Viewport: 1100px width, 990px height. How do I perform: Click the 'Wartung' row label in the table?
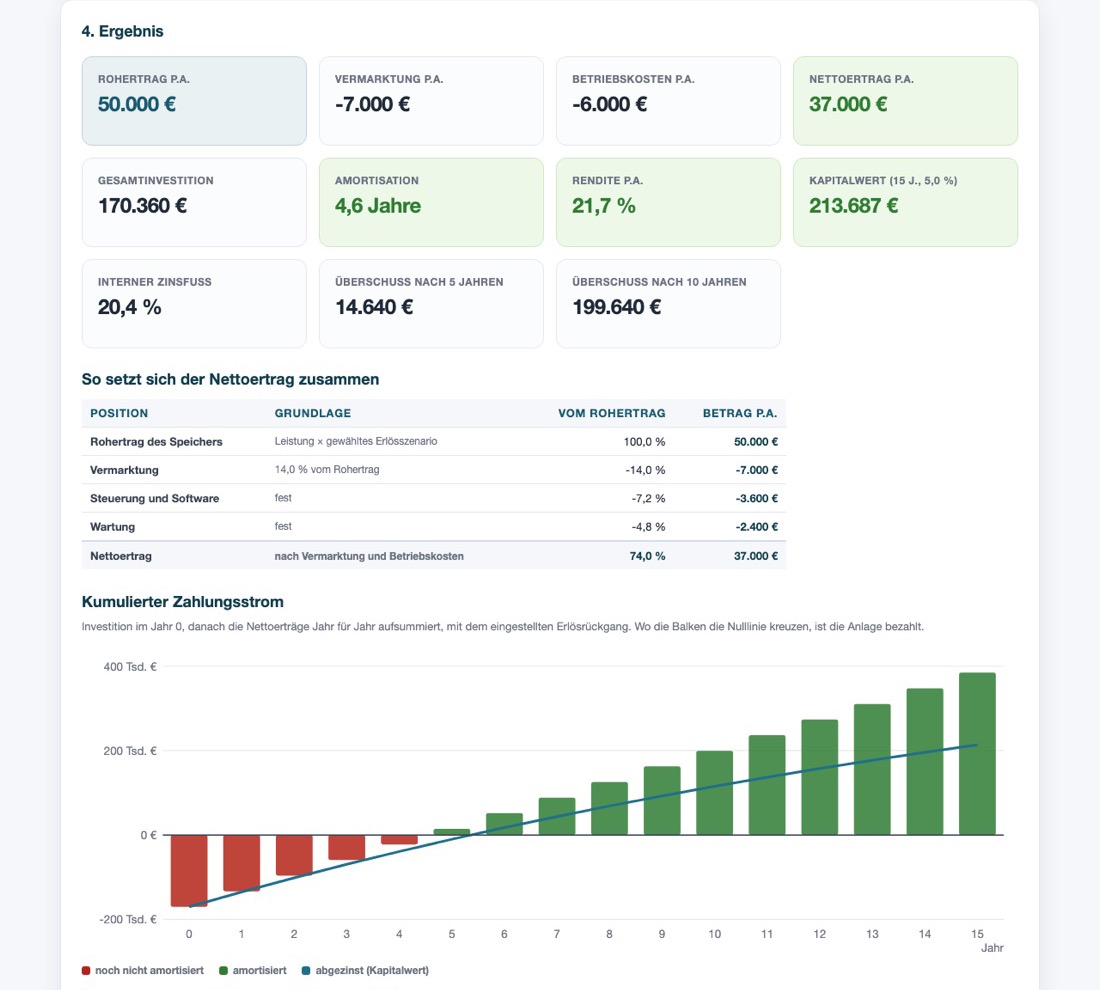pyautogui.click(x=112, y=527)
